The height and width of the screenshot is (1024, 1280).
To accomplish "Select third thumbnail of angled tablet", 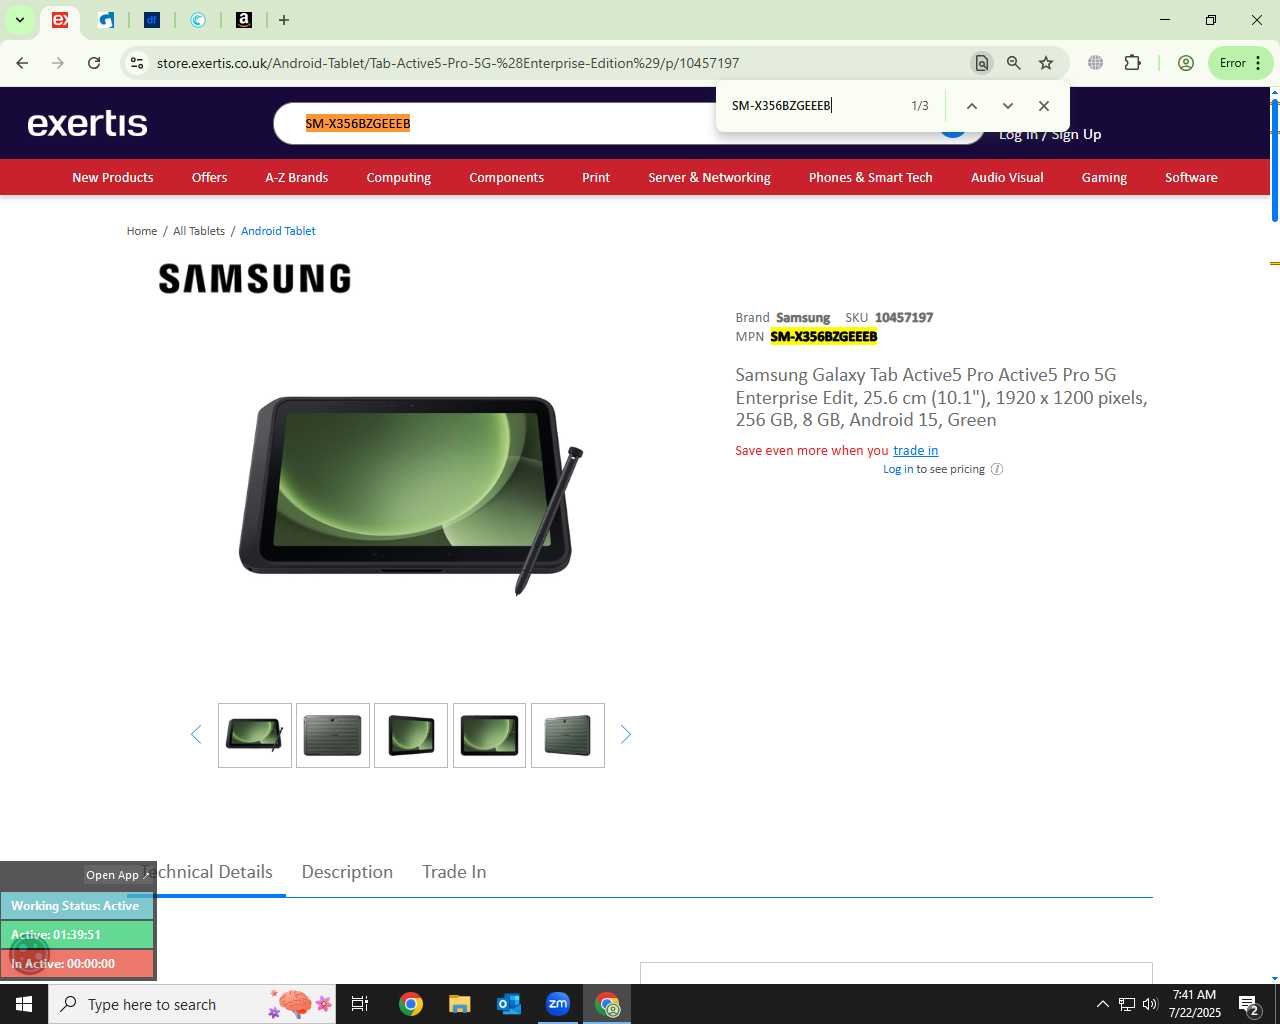I will pyautogui.click(x=411, y=736).
